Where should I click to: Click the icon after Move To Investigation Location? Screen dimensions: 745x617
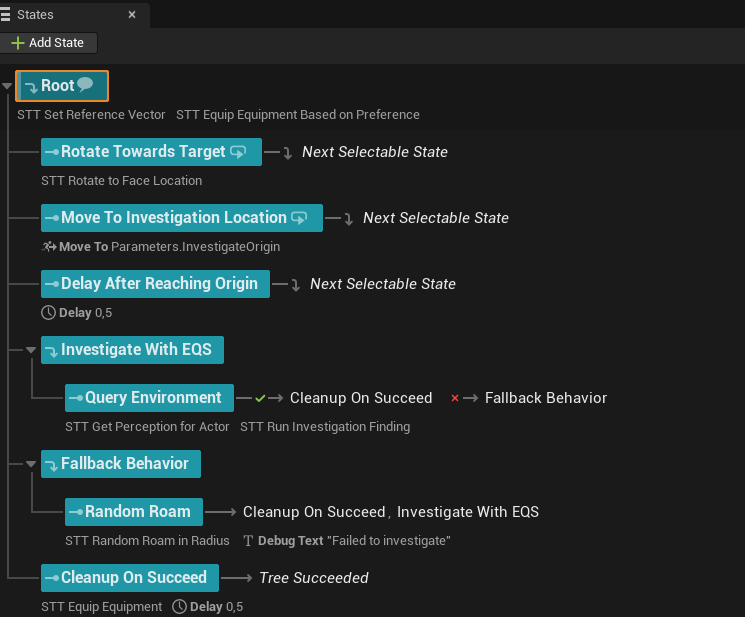298,218
